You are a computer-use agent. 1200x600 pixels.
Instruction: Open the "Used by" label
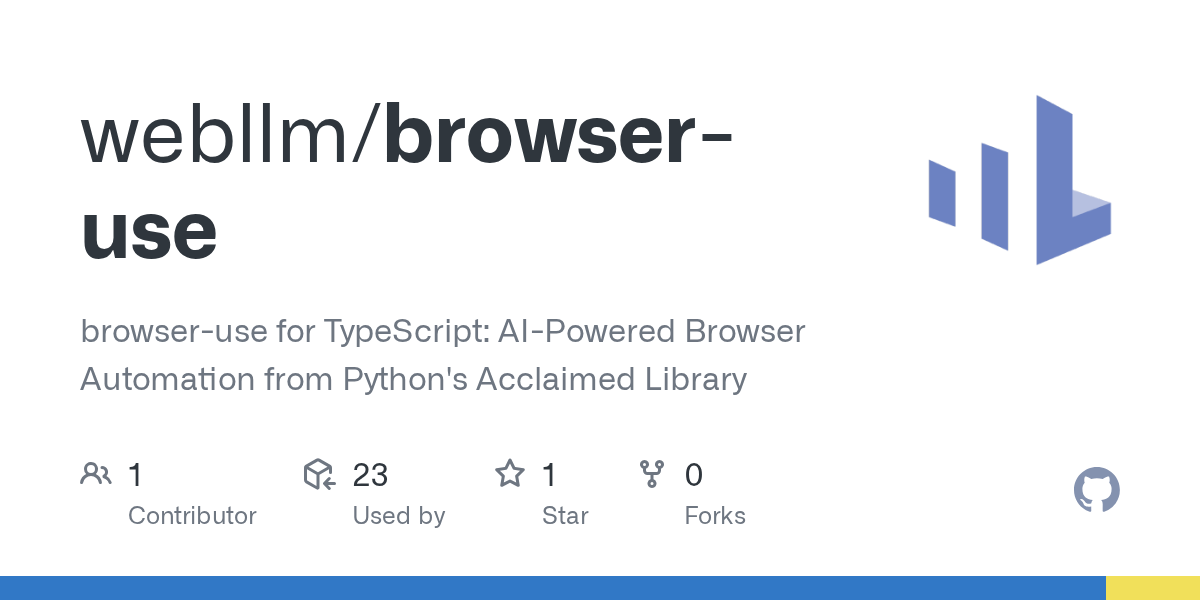[398, 516]
